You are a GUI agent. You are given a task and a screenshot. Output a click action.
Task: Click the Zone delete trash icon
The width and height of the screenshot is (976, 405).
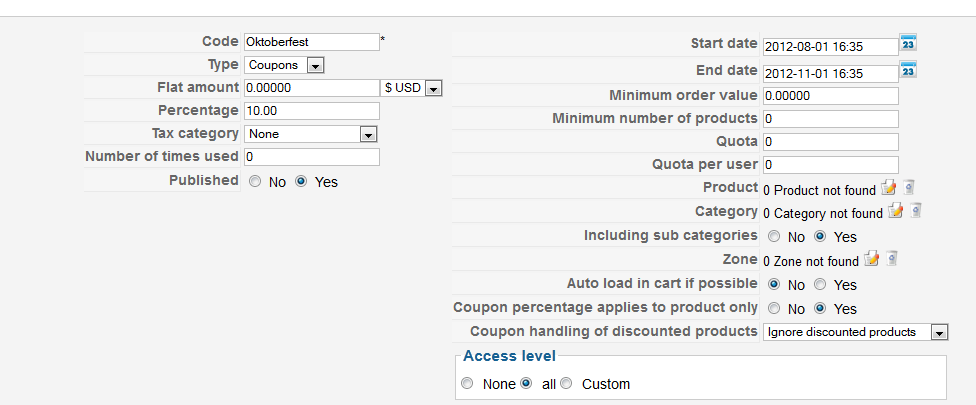point(892,258)
